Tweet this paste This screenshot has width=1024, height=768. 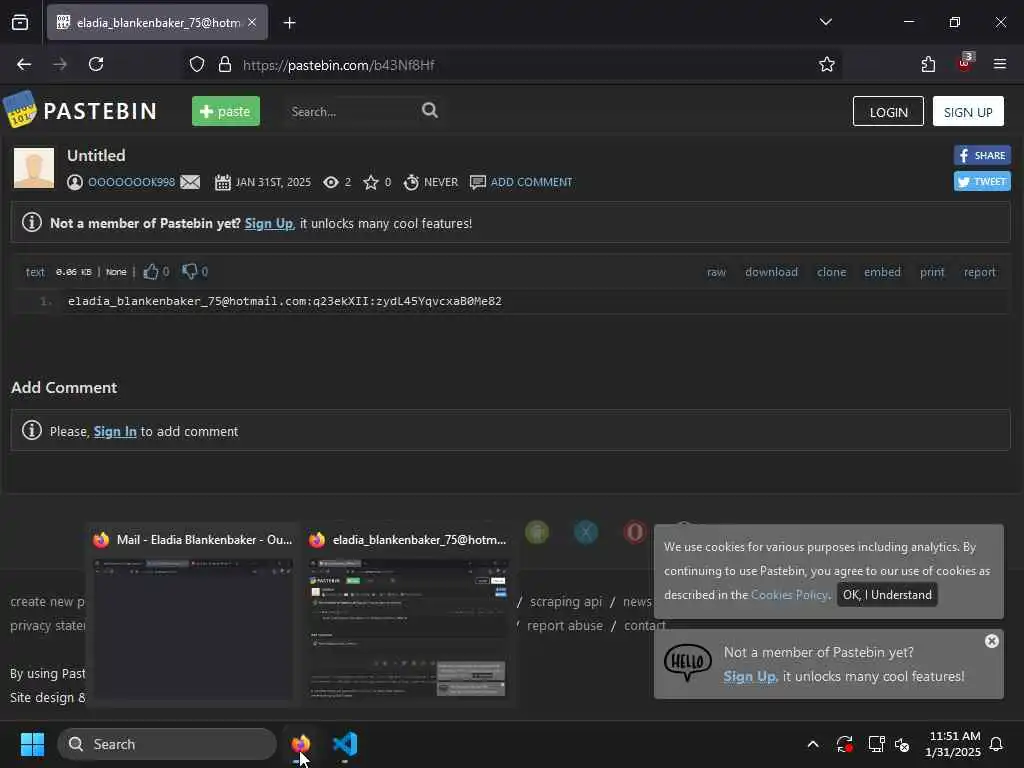pyautogui.click(x=982, y=181)
